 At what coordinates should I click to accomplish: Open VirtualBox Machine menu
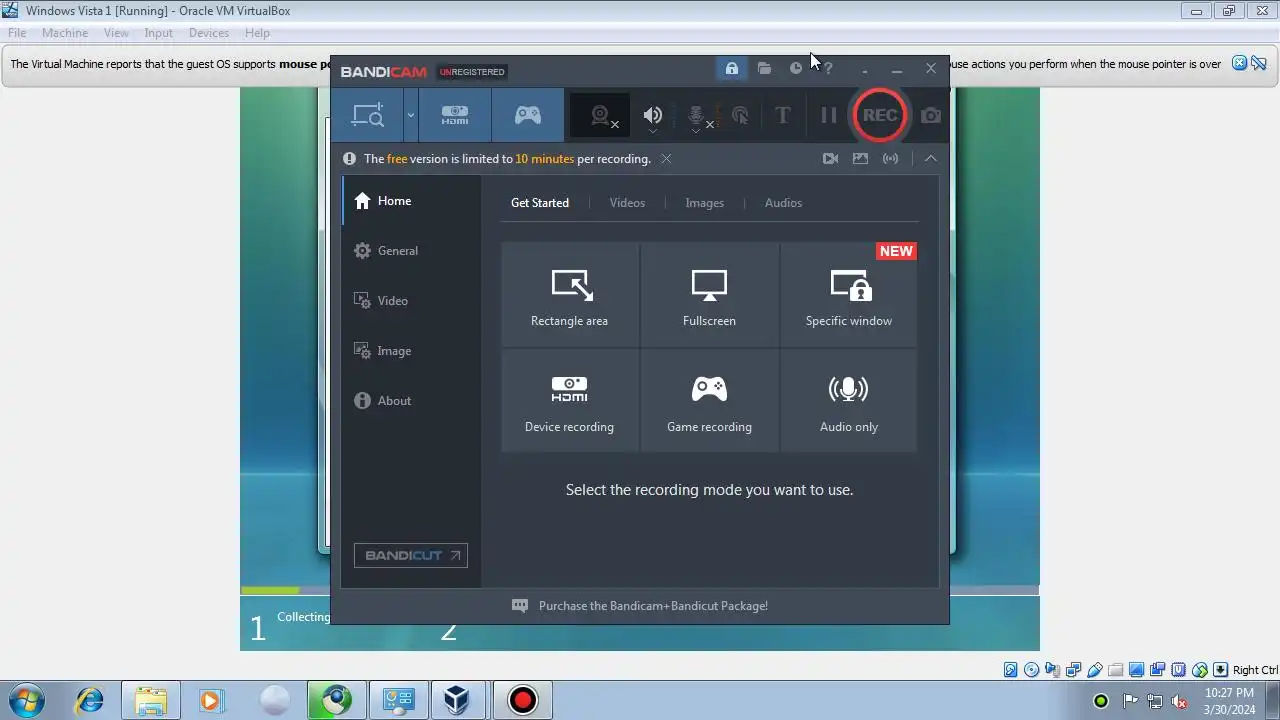click(65, 33)
